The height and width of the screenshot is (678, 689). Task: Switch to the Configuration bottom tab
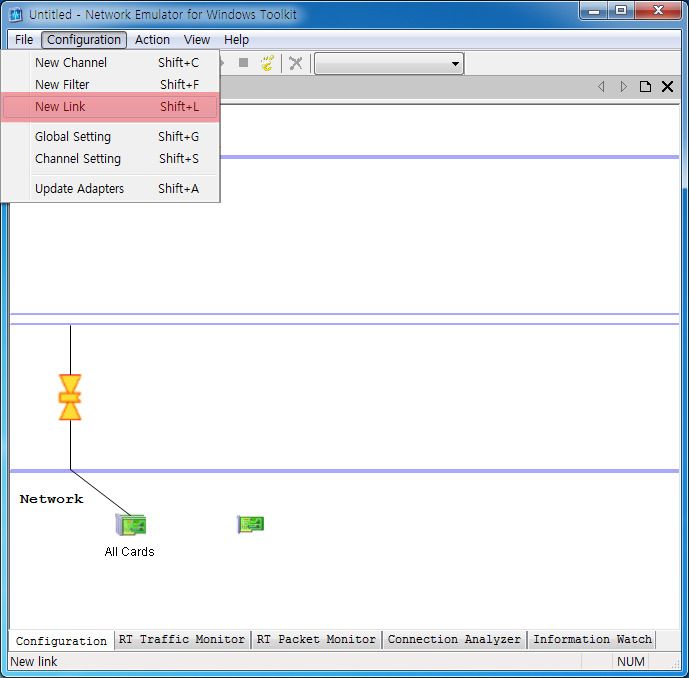click(x=61, y=641)
